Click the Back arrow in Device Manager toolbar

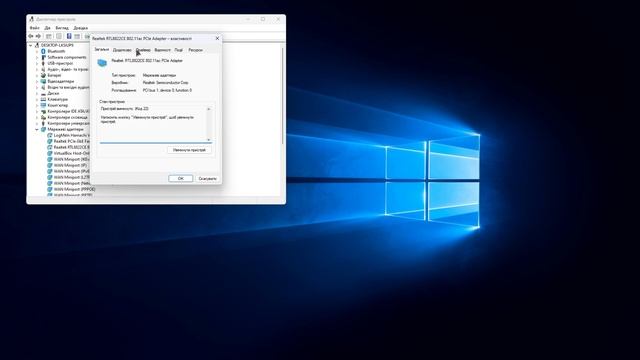coord(31,36)
